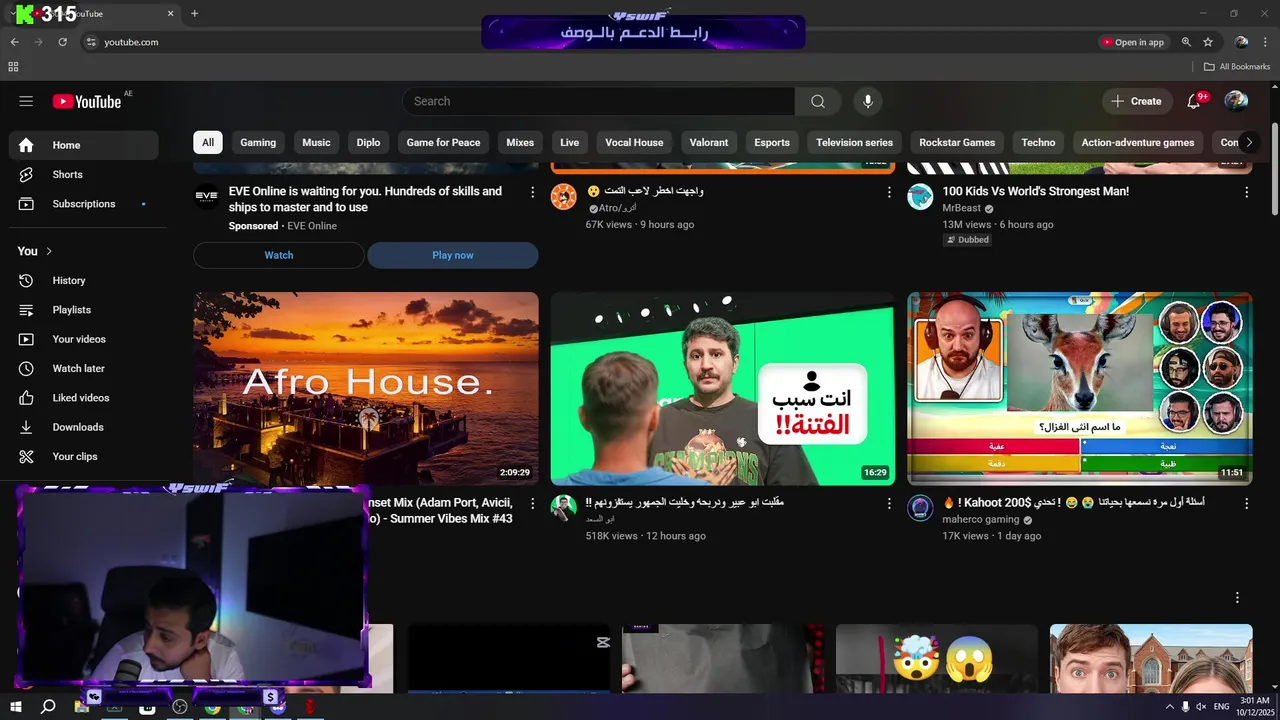Play the Kahoot gazelle quiz thumbnail

(x=1080, y=389)
